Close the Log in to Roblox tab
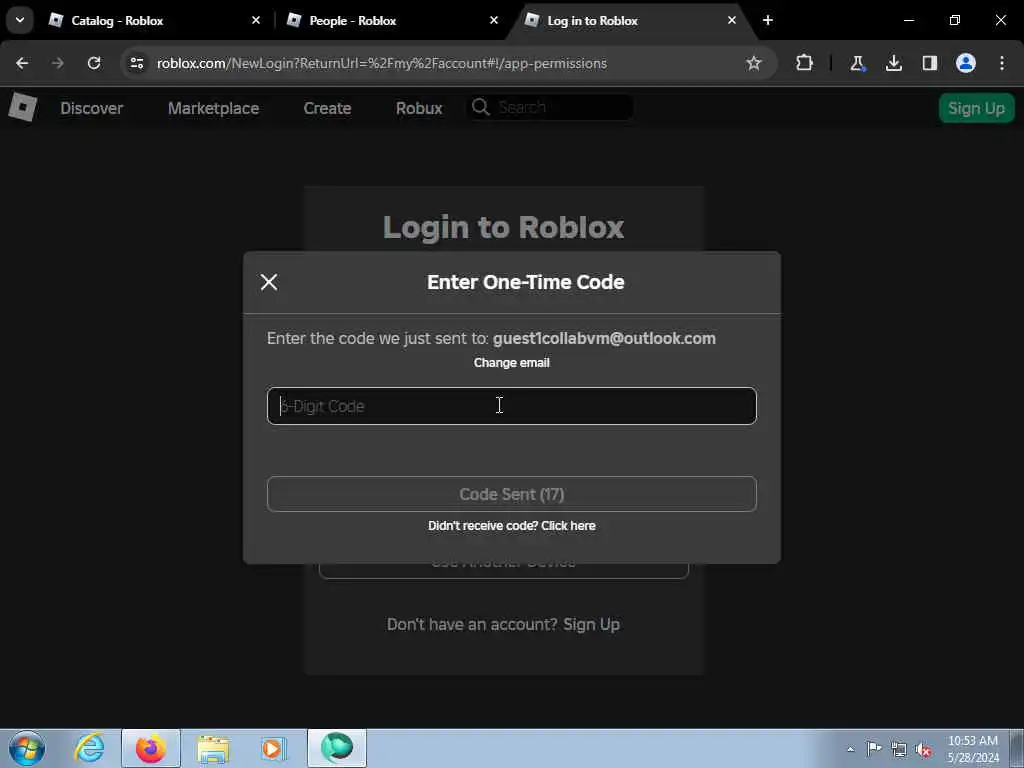 click(x=731, y=21)
